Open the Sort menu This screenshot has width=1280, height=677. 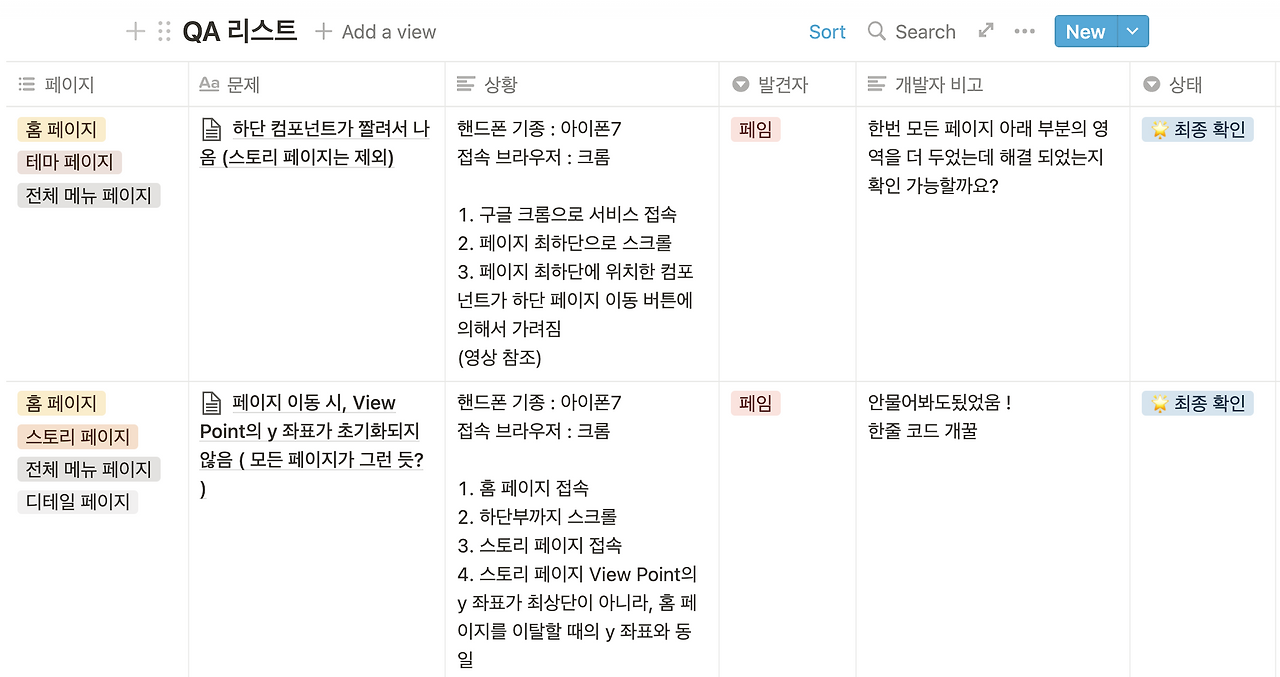827,32
